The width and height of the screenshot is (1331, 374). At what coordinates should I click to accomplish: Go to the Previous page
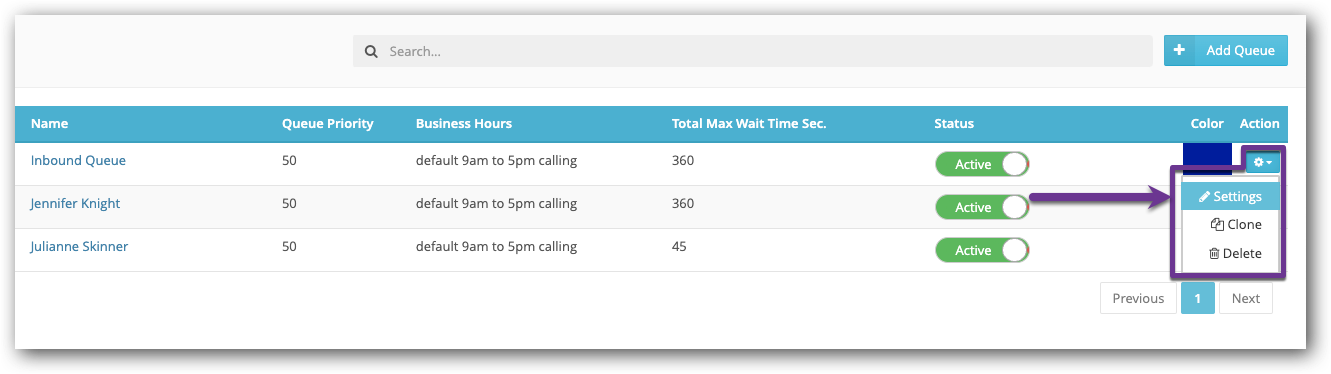point(1138,298)
